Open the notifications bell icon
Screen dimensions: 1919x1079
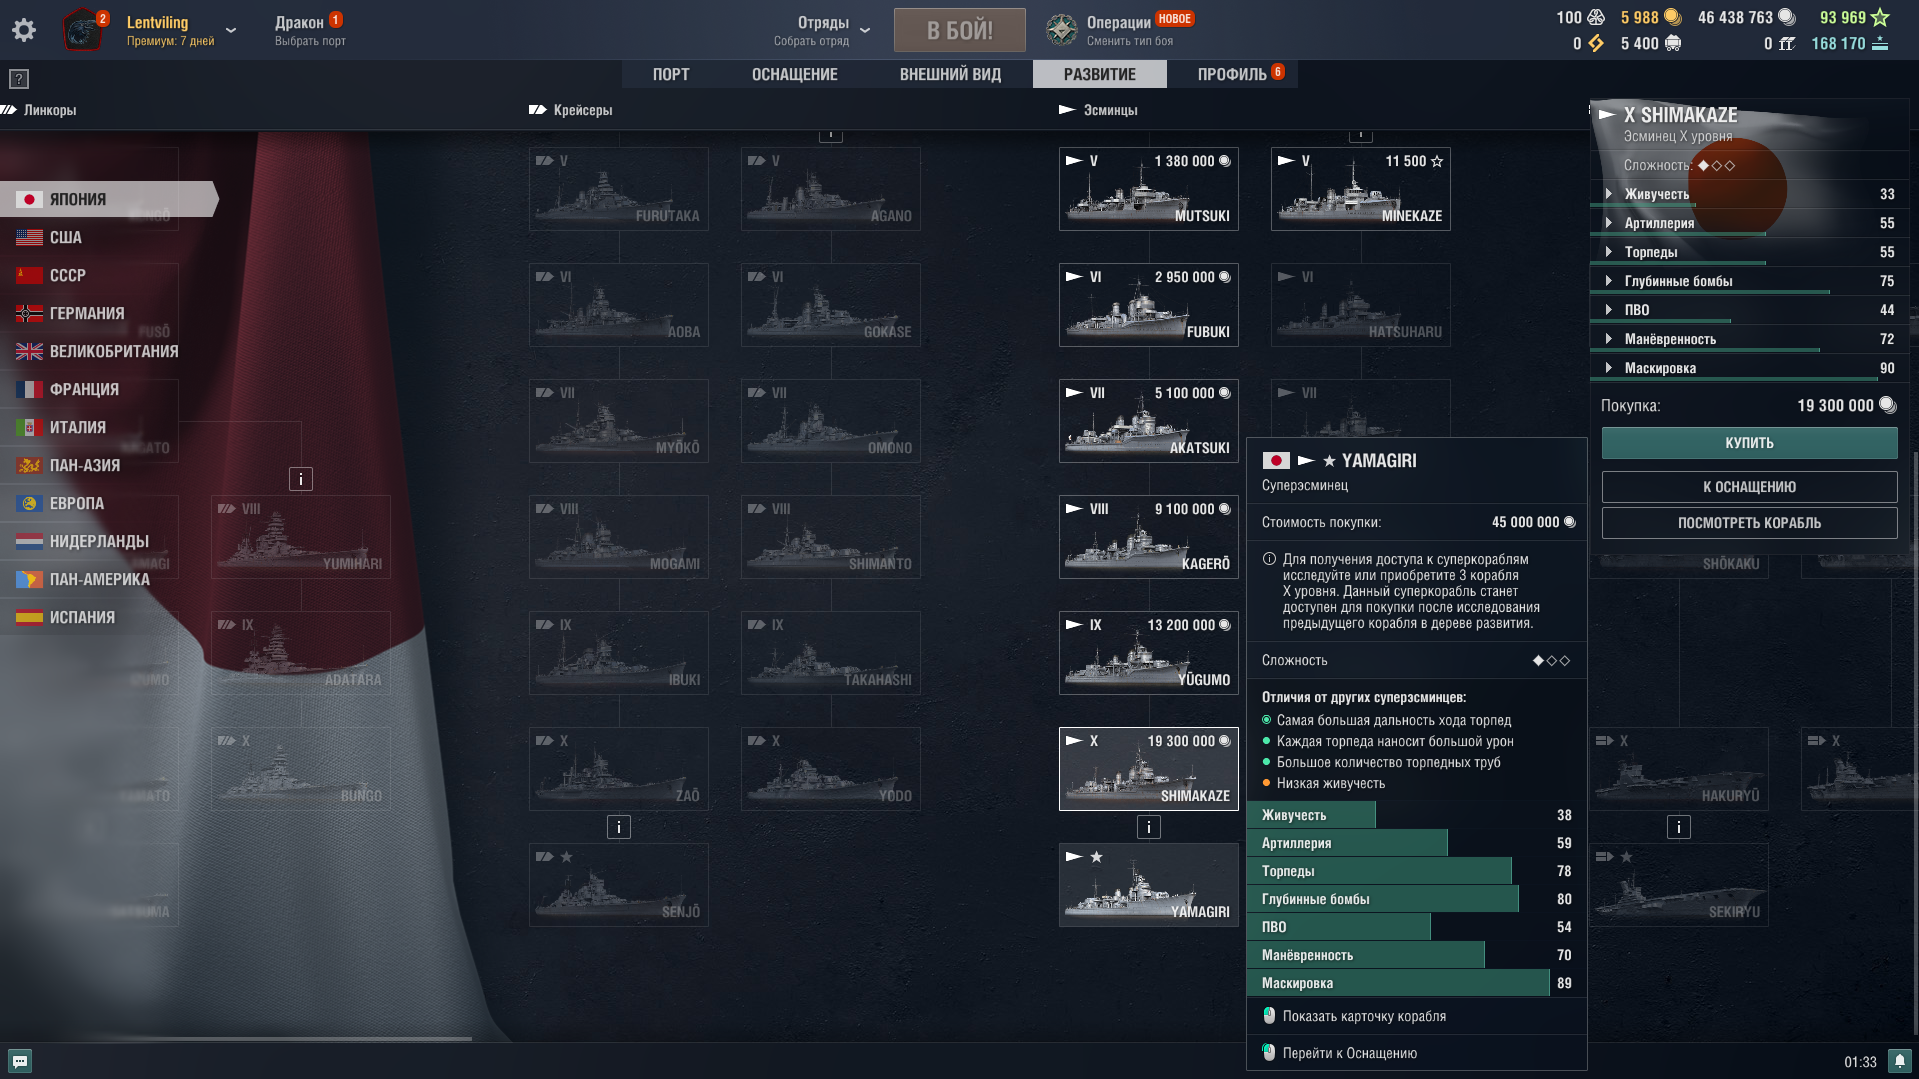click(x=1899, y=1061)
